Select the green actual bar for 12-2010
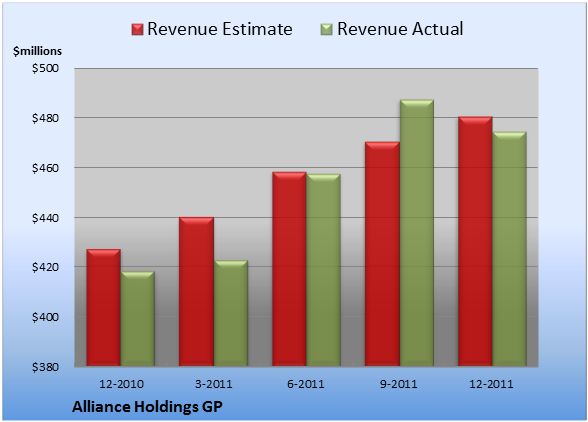588x422 pixels. pos(138,318)
